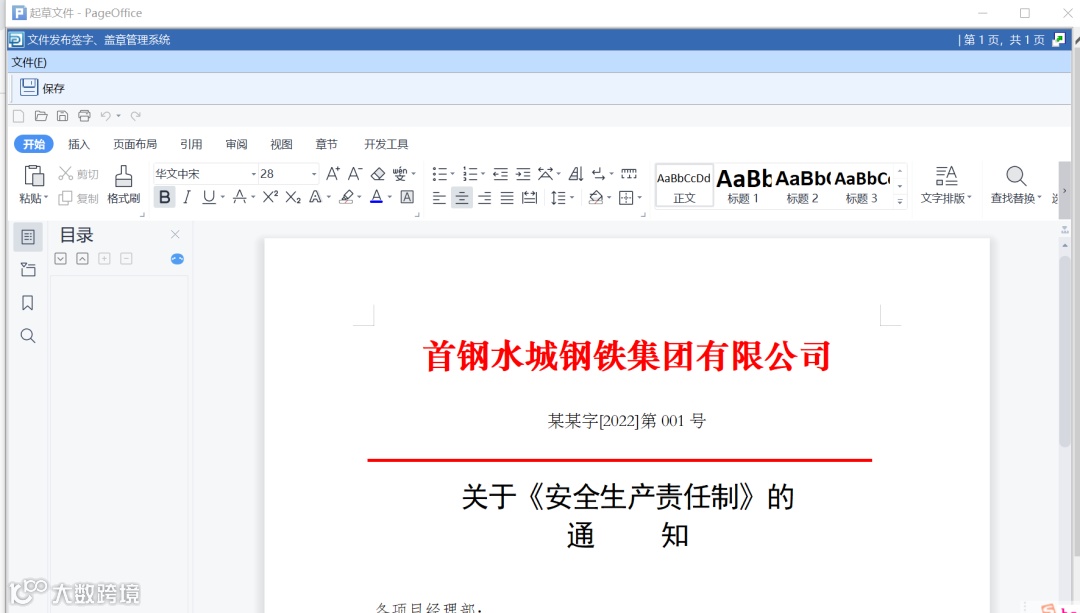
Task: Open the borders dropdown
Action: coord(639,198)
